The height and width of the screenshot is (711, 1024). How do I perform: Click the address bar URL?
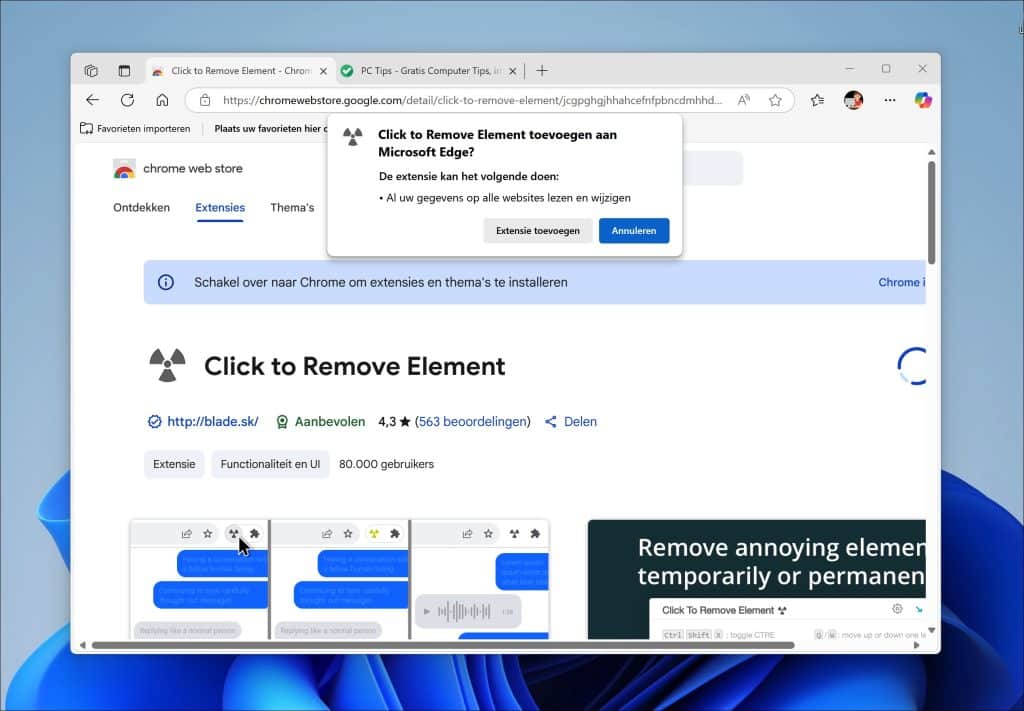pos(472,101)
